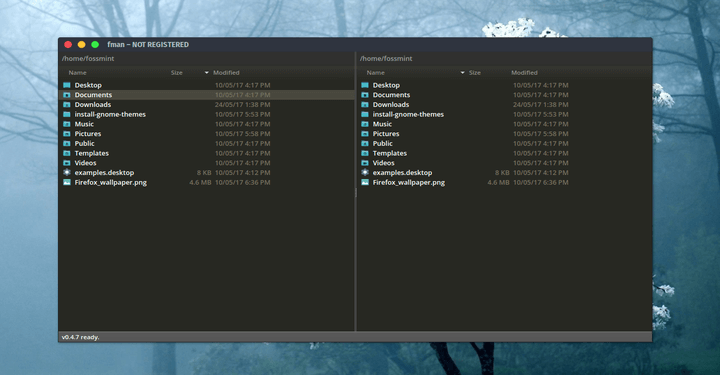The image size is (720, 375).
Task: Click Documents folder icon in right pane
Action: click(x=365, y=95)
